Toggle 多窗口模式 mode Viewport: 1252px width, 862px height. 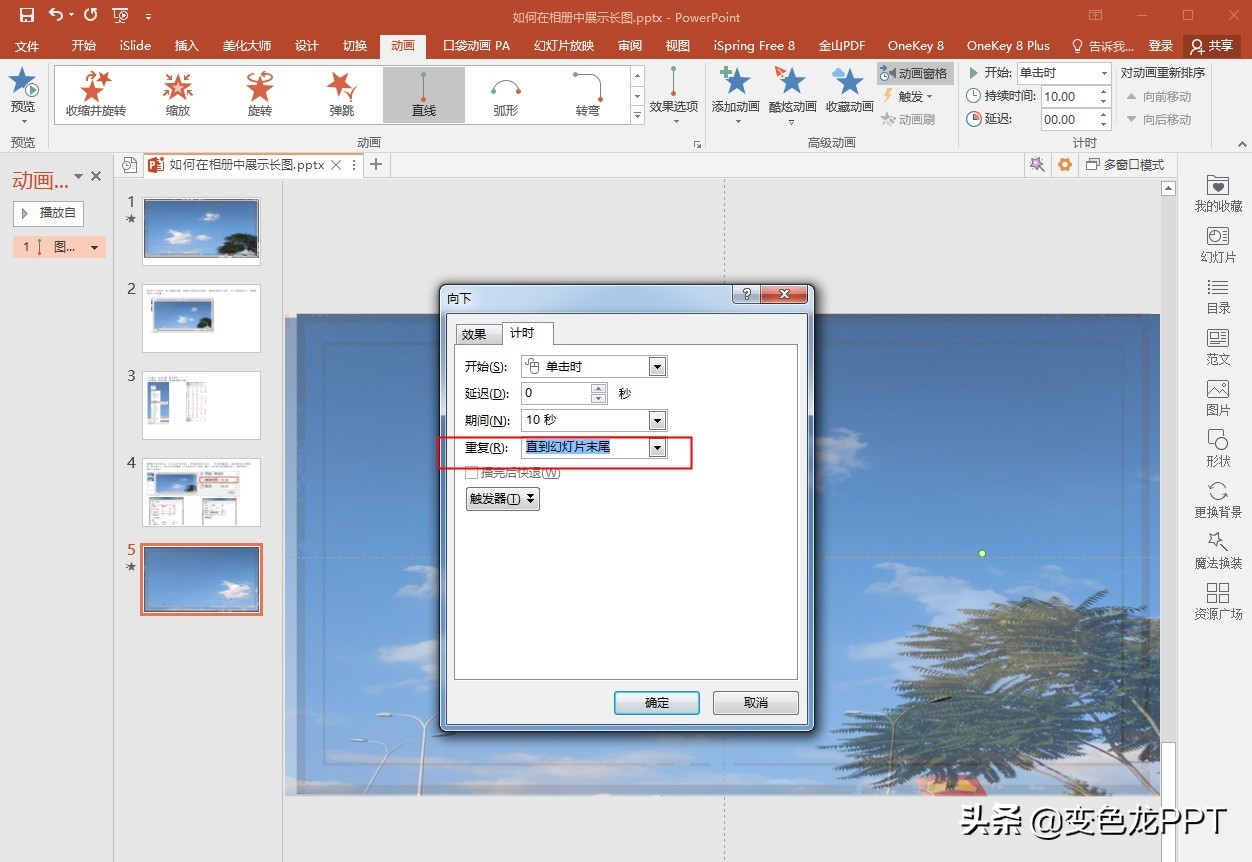1125,164
